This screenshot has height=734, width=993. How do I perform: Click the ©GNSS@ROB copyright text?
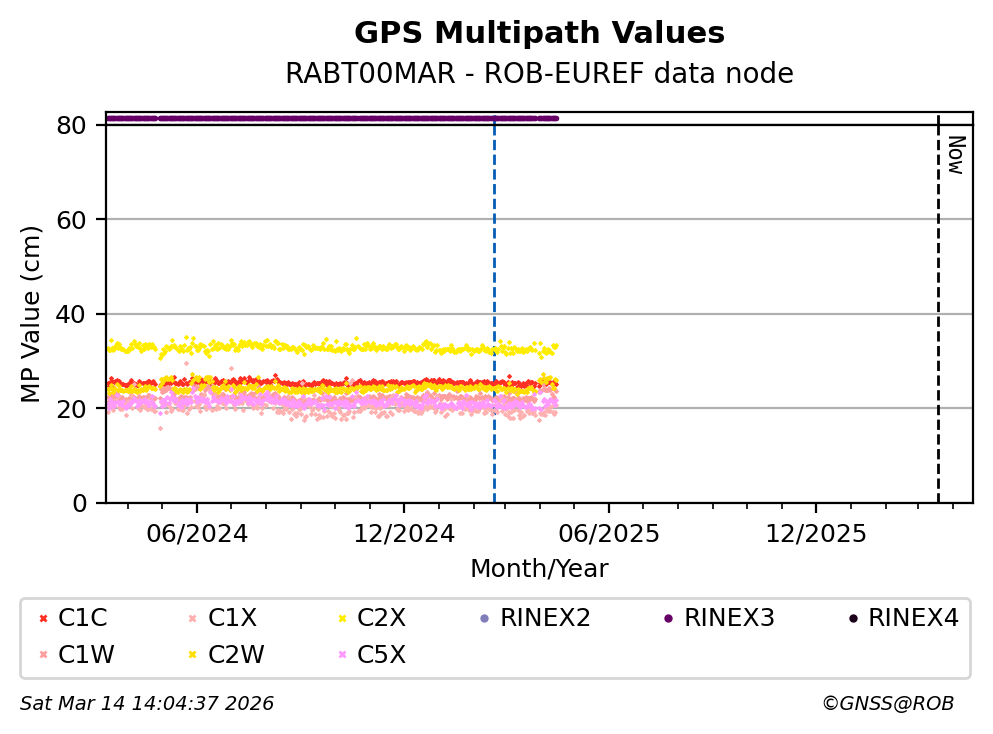coord(887,704)
